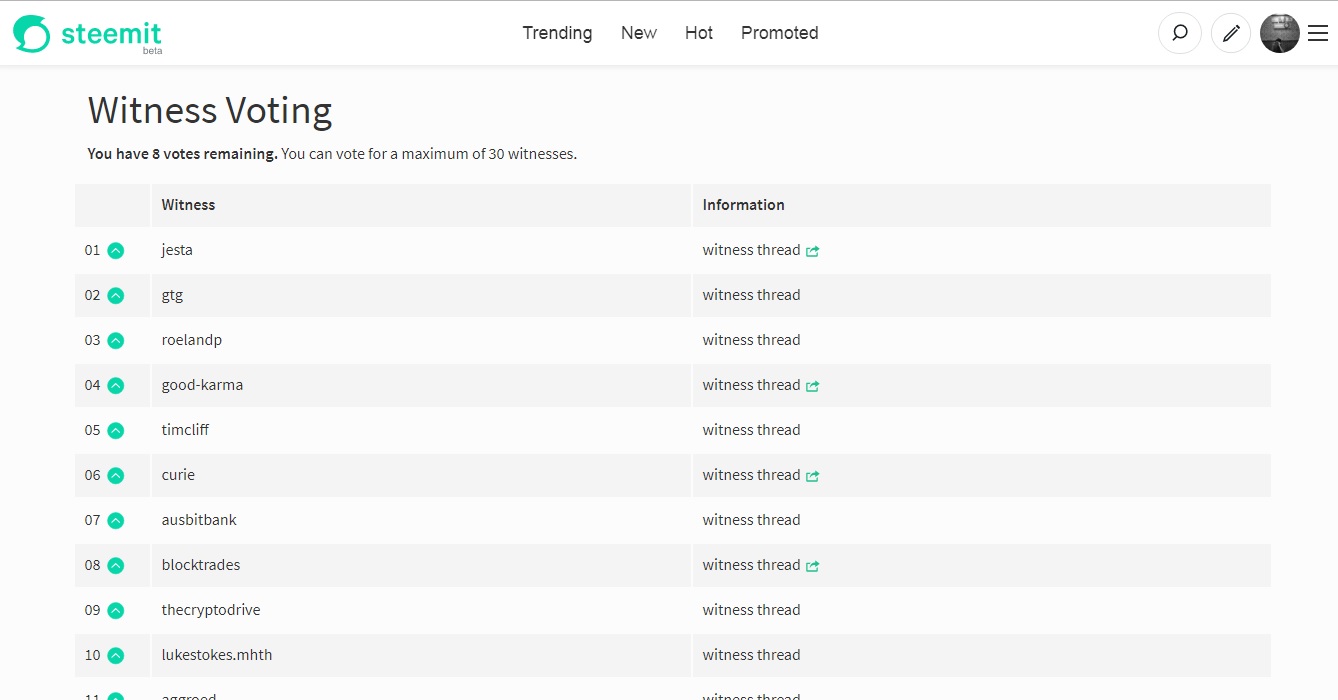Image resolution: width=1338 pixels, height=700 pixels.
Task: Toggle upvote for witness gtg
Action: (116, 296)
